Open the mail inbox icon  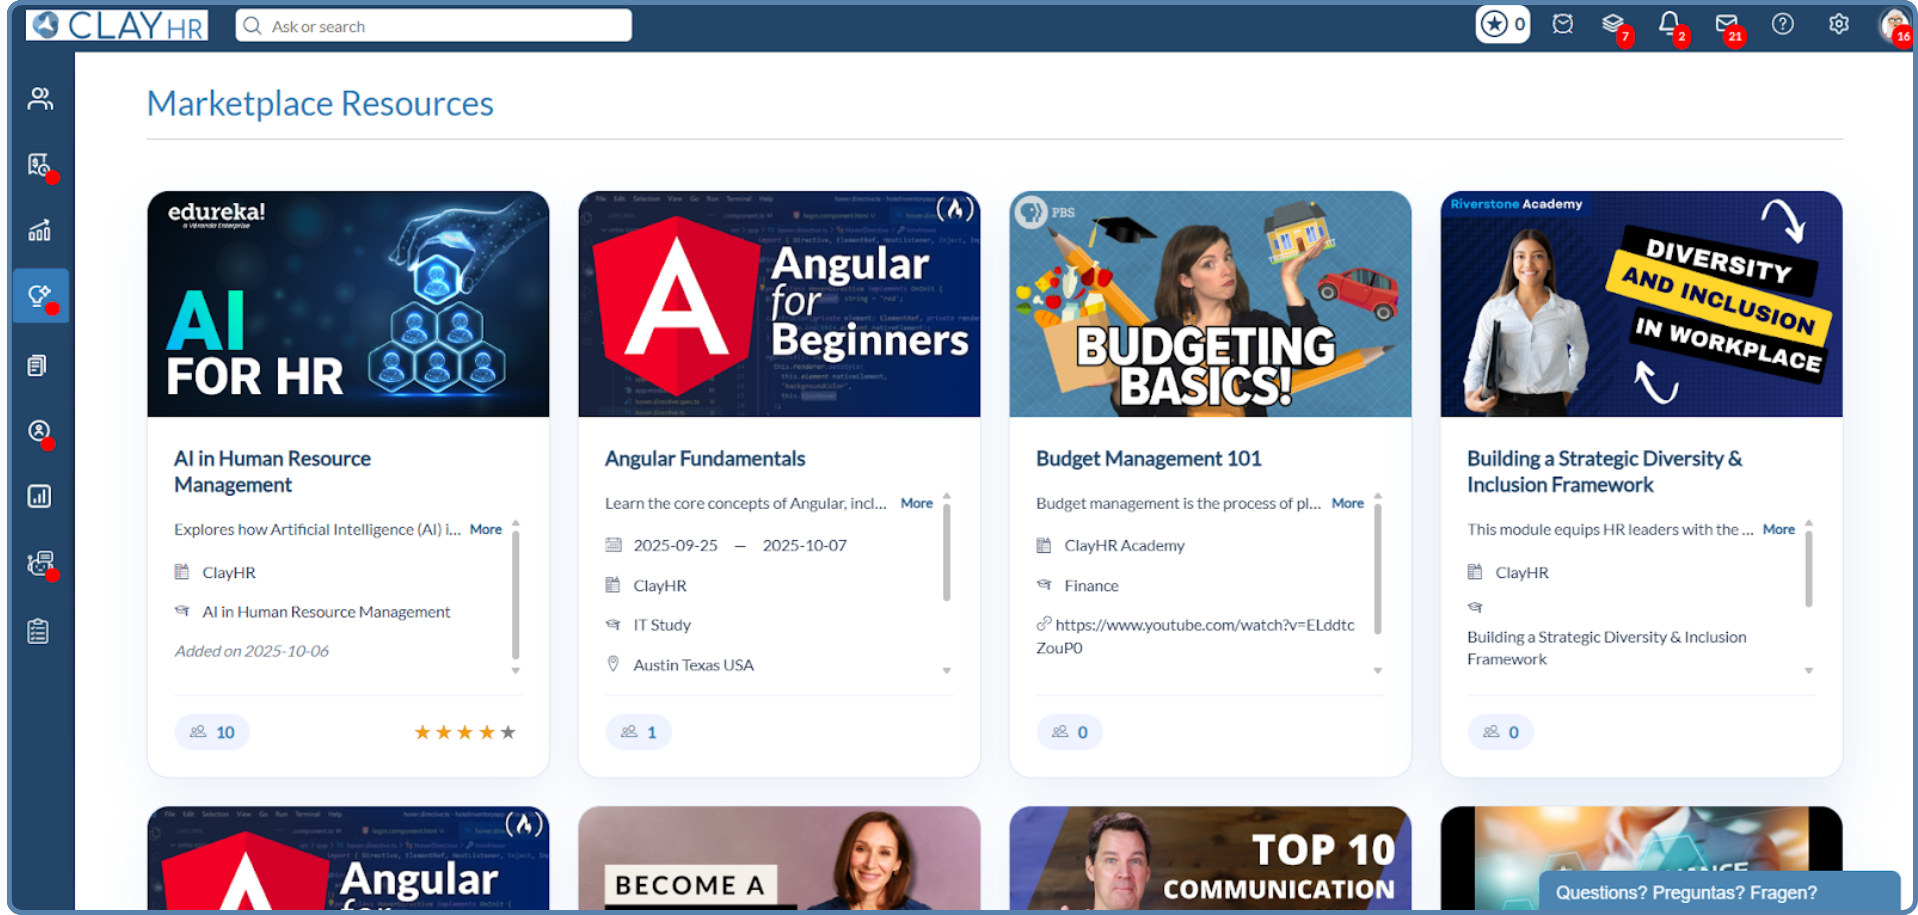(1728, 24)
